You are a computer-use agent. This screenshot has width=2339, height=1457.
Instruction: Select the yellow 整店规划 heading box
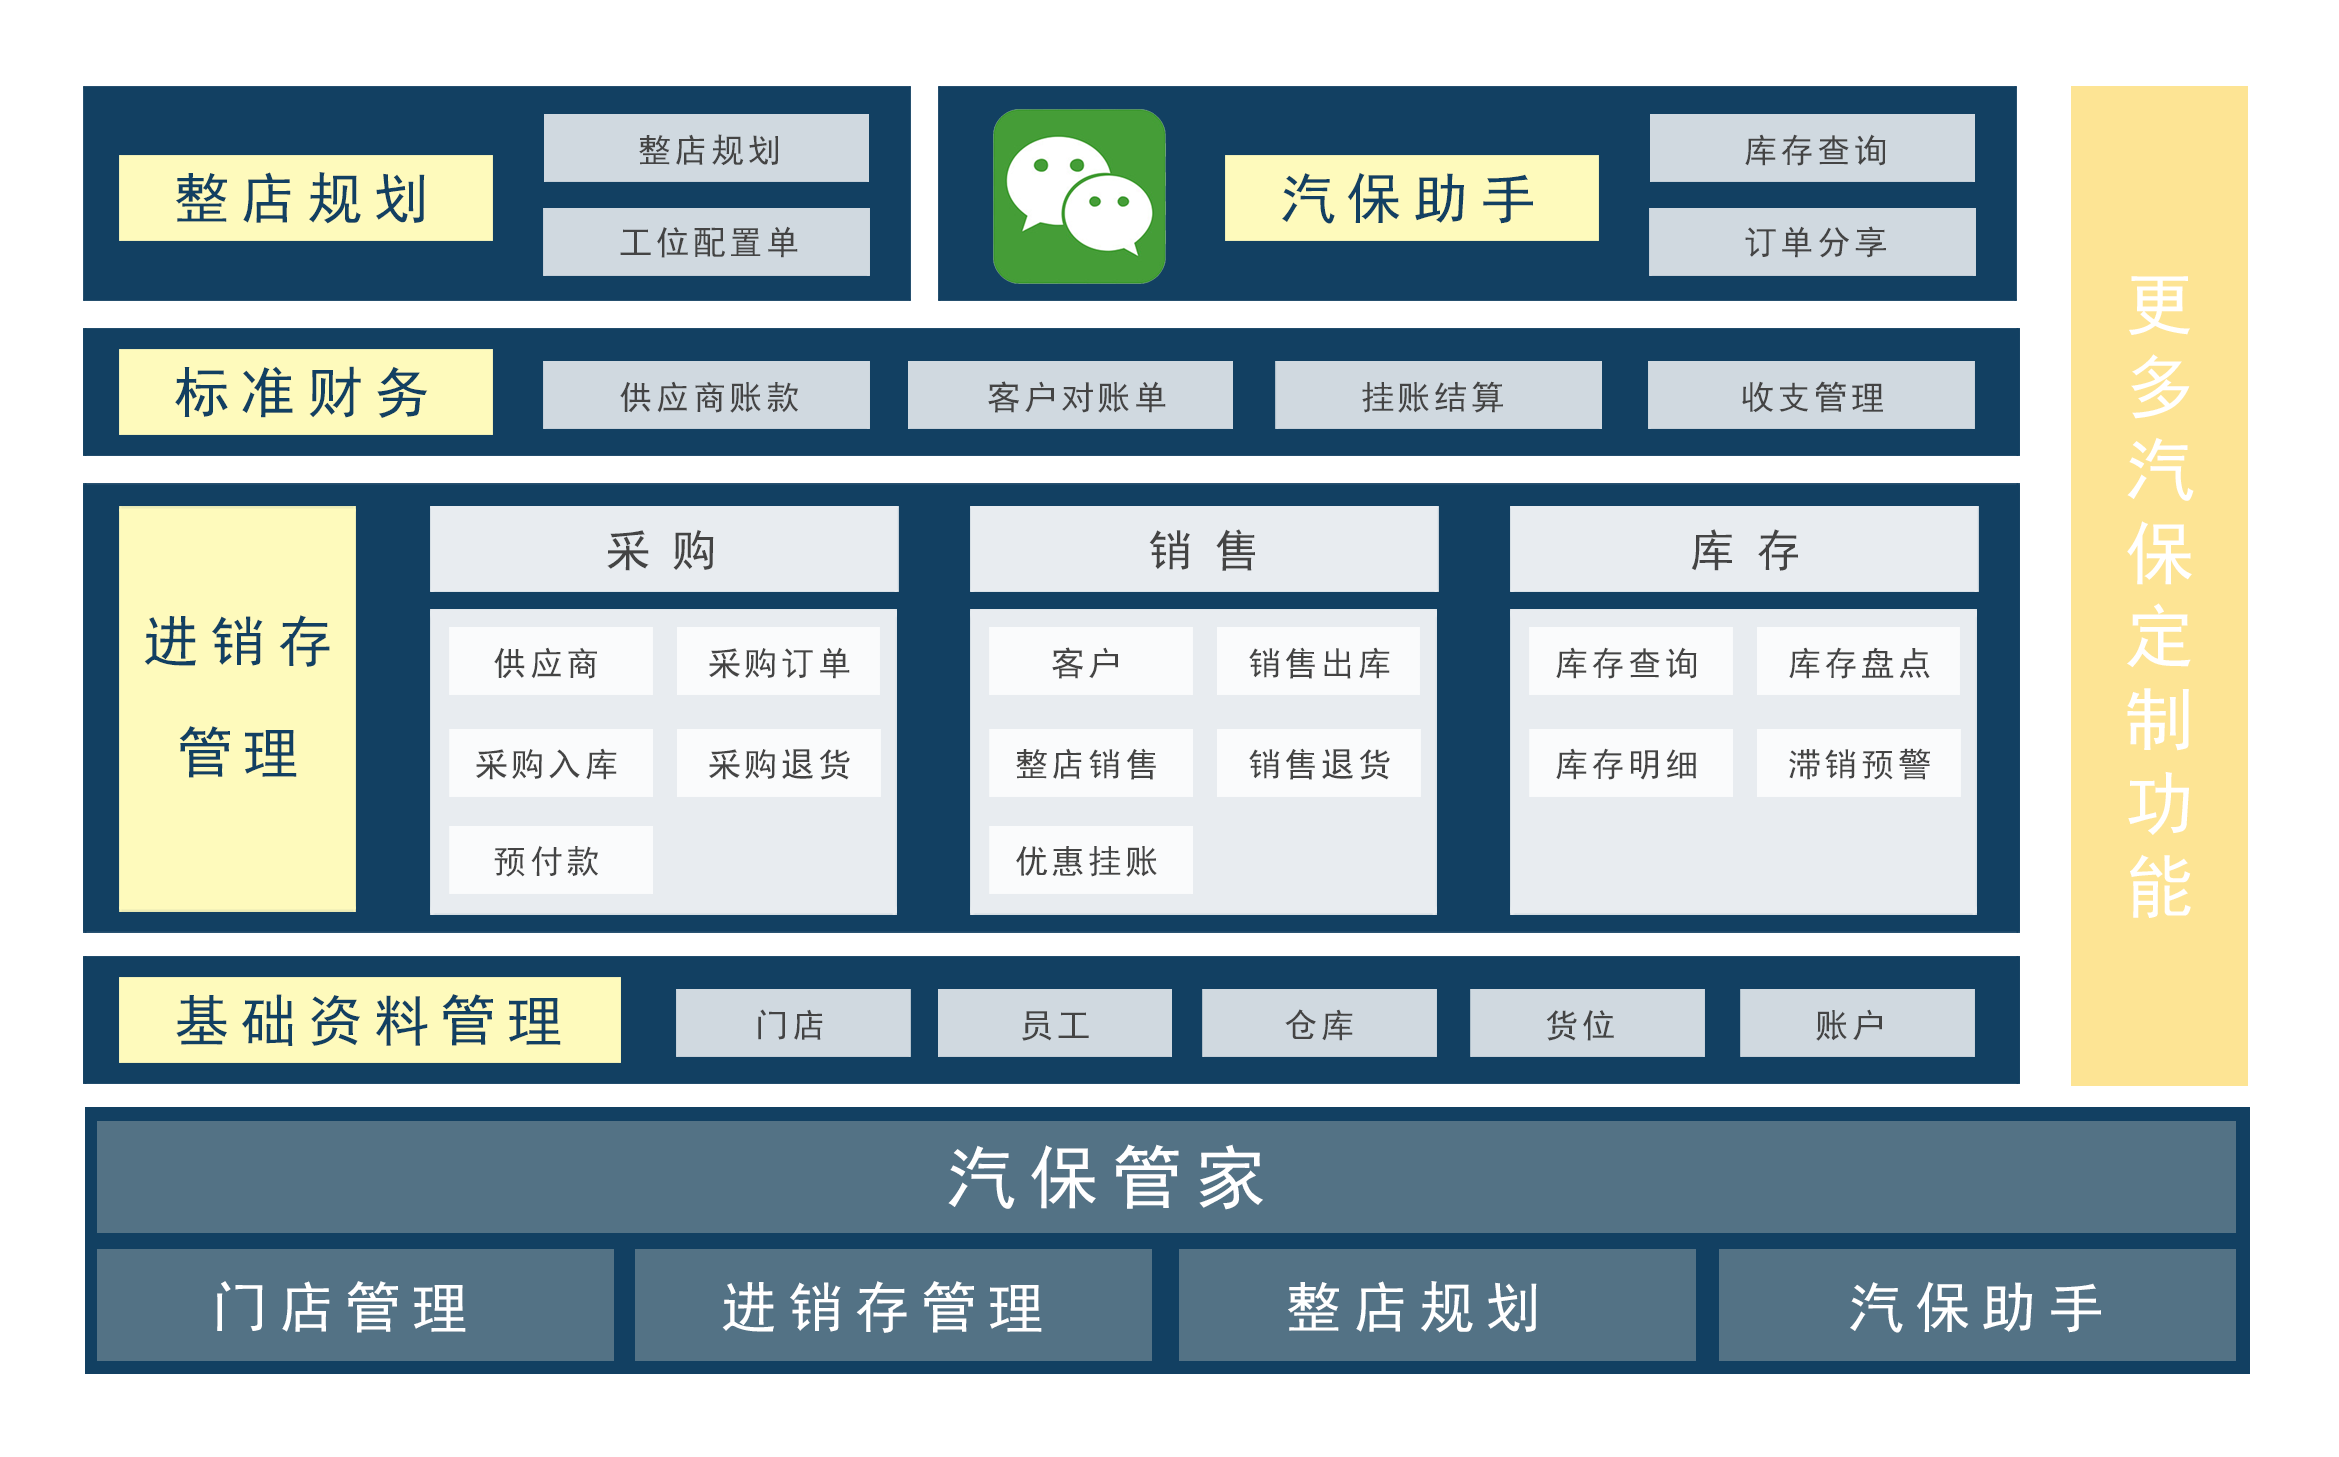pos(306,198)
